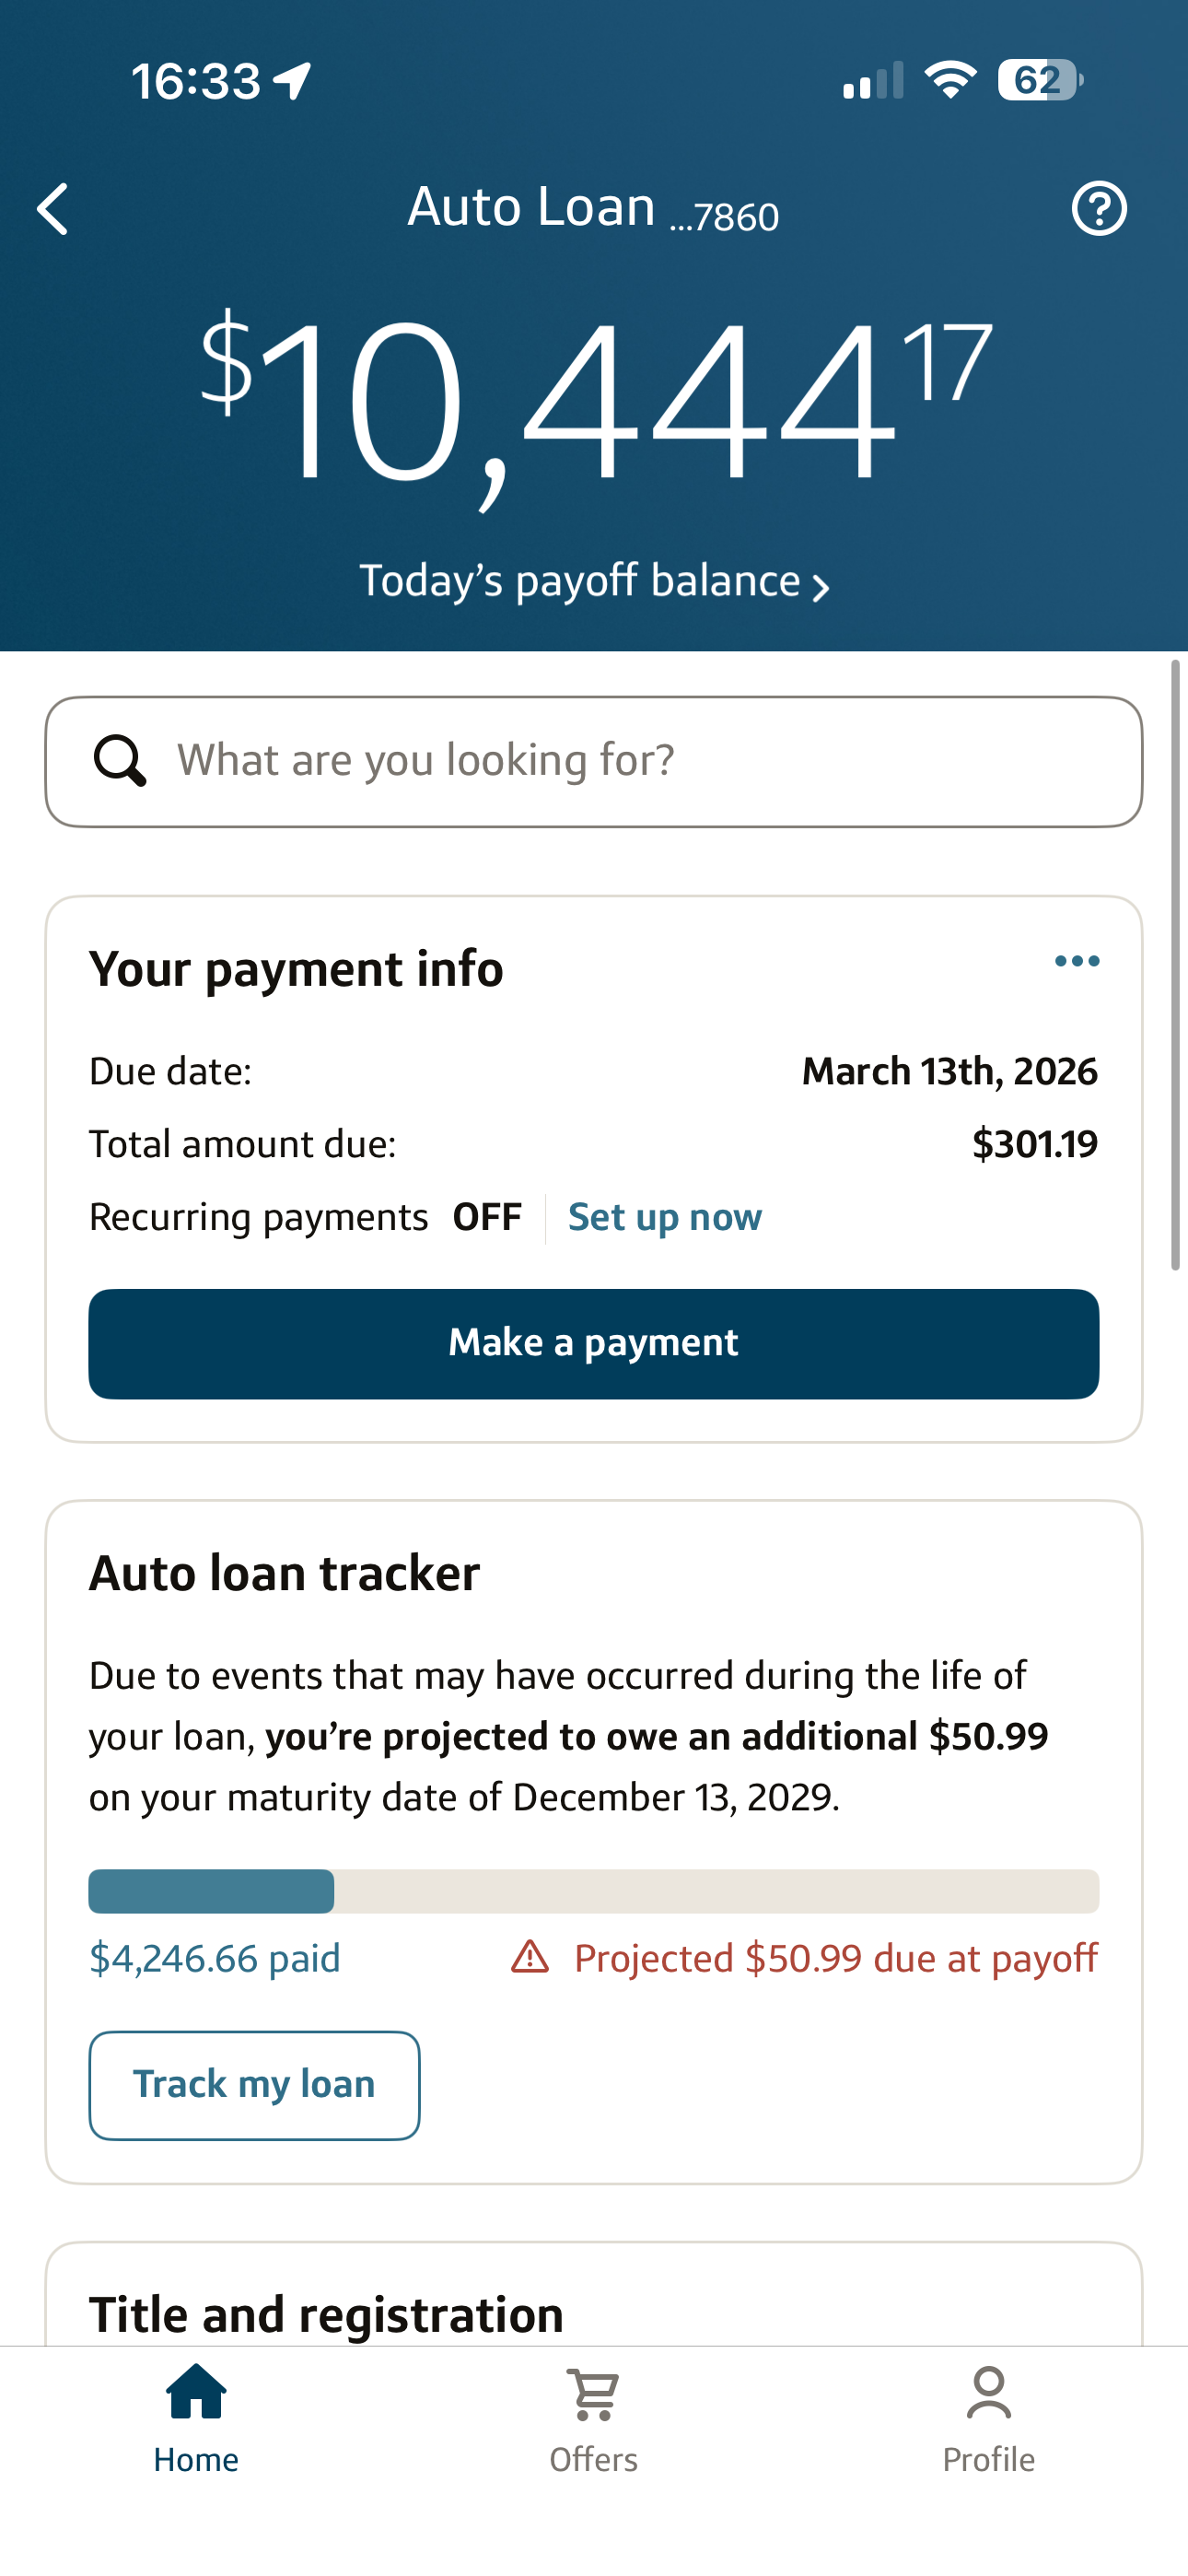Expand Today's payoff balance chevron

821,587
